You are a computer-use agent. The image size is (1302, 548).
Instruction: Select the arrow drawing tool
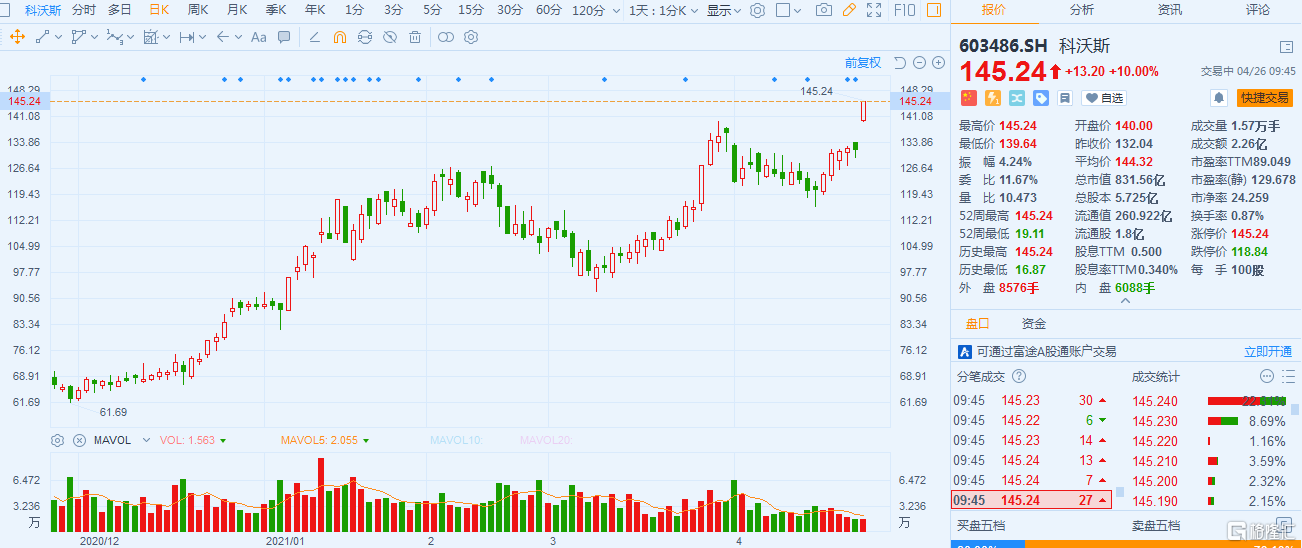[x=224, y=38]
